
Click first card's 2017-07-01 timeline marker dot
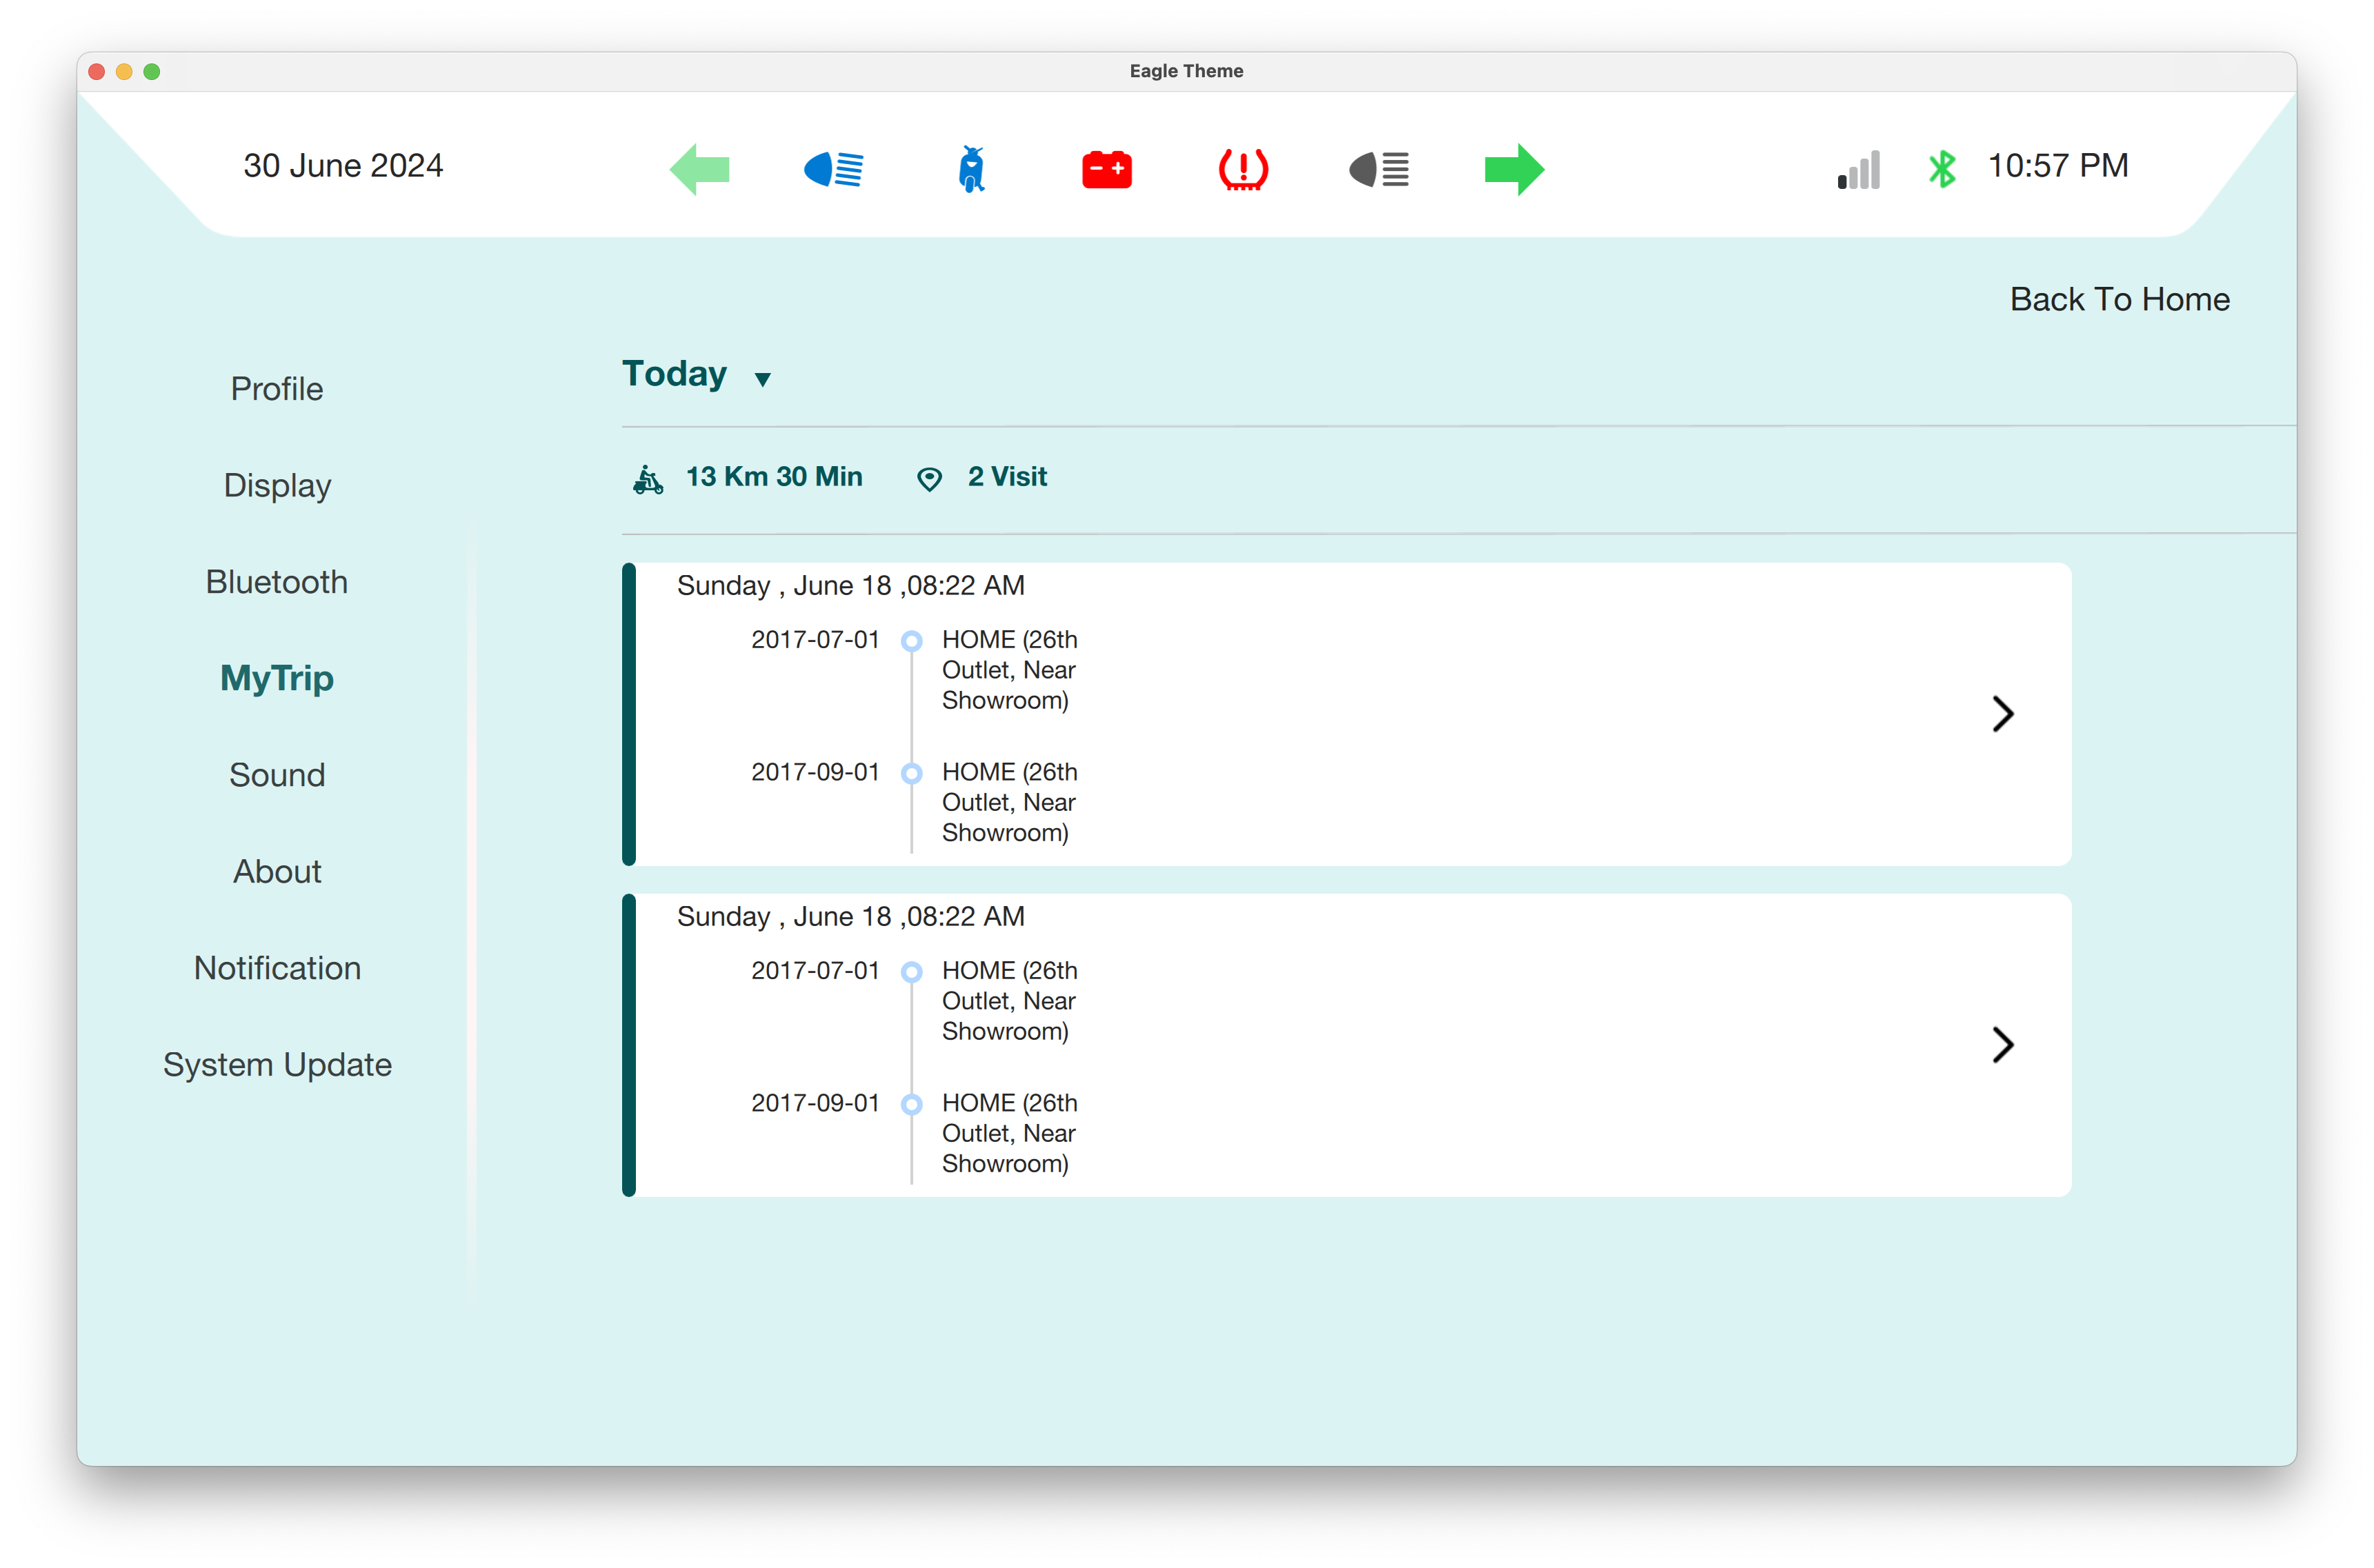point(911,641)
